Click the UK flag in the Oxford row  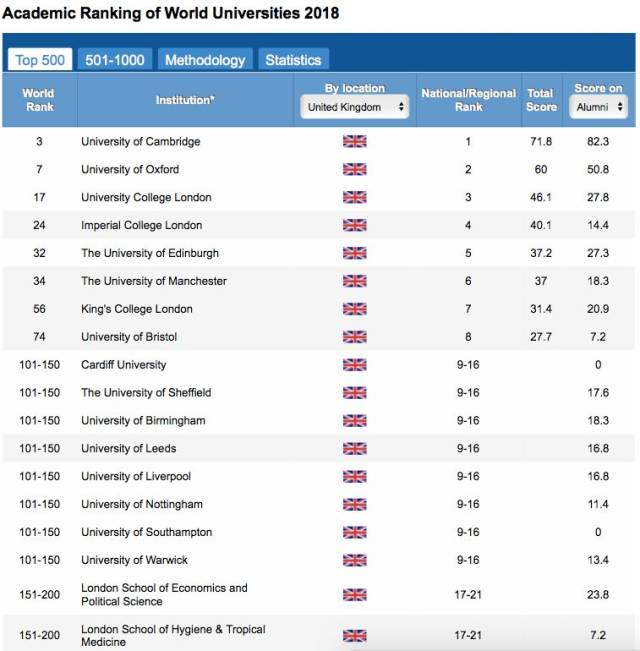[x=355, y=169]
